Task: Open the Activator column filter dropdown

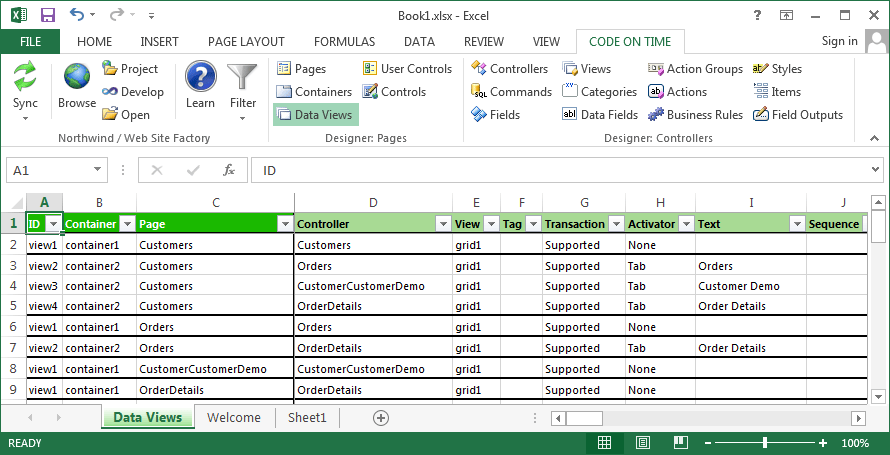Action: [687, 224]
